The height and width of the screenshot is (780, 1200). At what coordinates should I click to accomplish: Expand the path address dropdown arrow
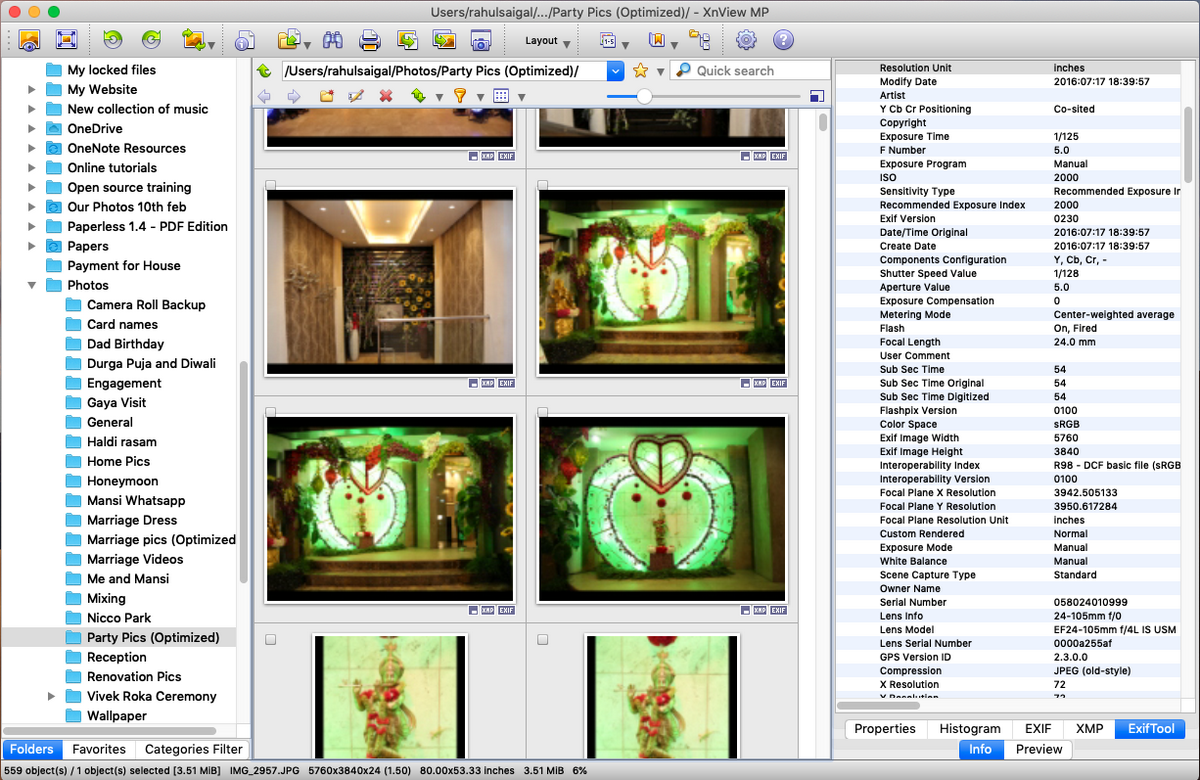click(x=615, y=71)
